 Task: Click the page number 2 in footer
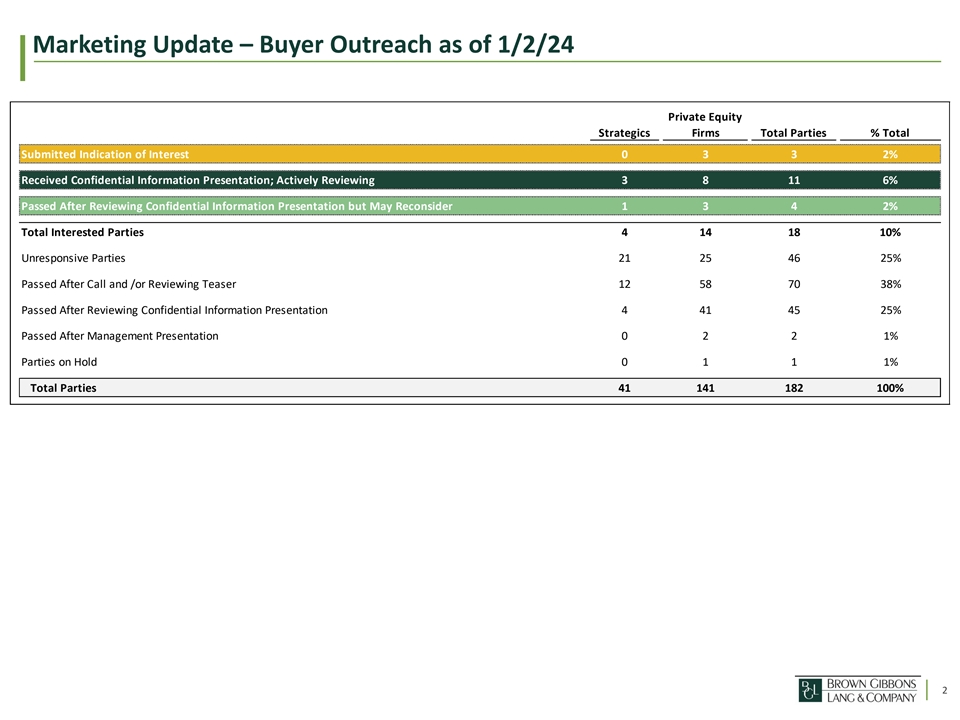click(x=942, y=690)
